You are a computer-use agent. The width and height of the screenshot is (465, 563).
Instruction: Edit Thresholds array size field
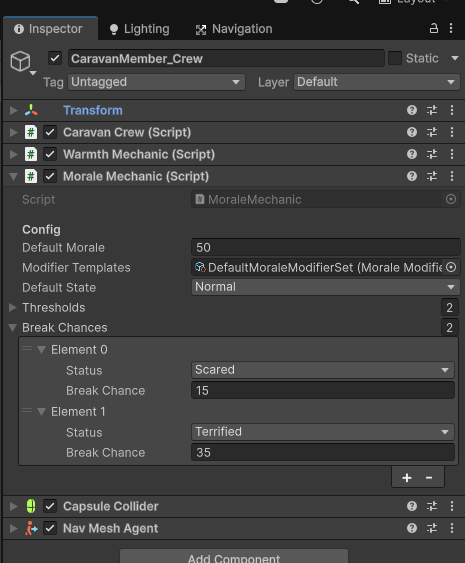450,308
